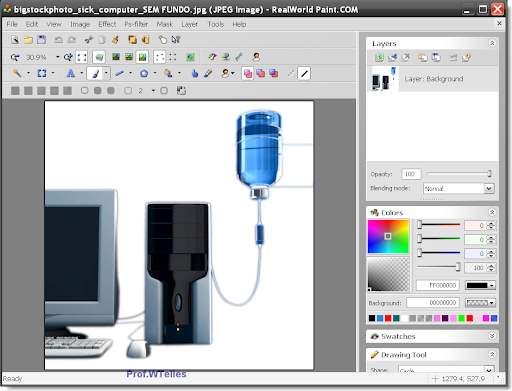Open the zoom percentage dropdown

click(x=57, y=57)
